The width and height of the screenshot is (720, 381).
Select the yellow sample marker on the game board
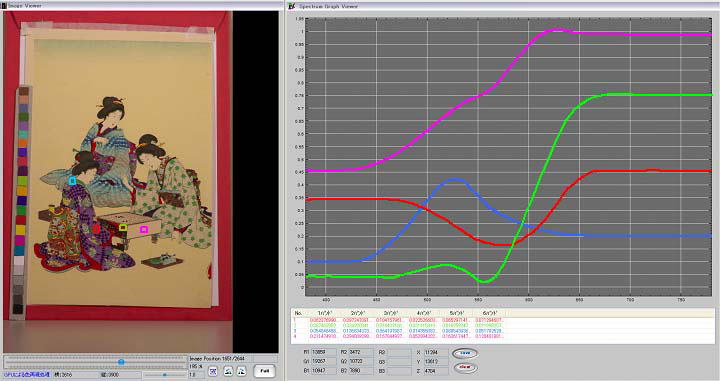(123, 227)
